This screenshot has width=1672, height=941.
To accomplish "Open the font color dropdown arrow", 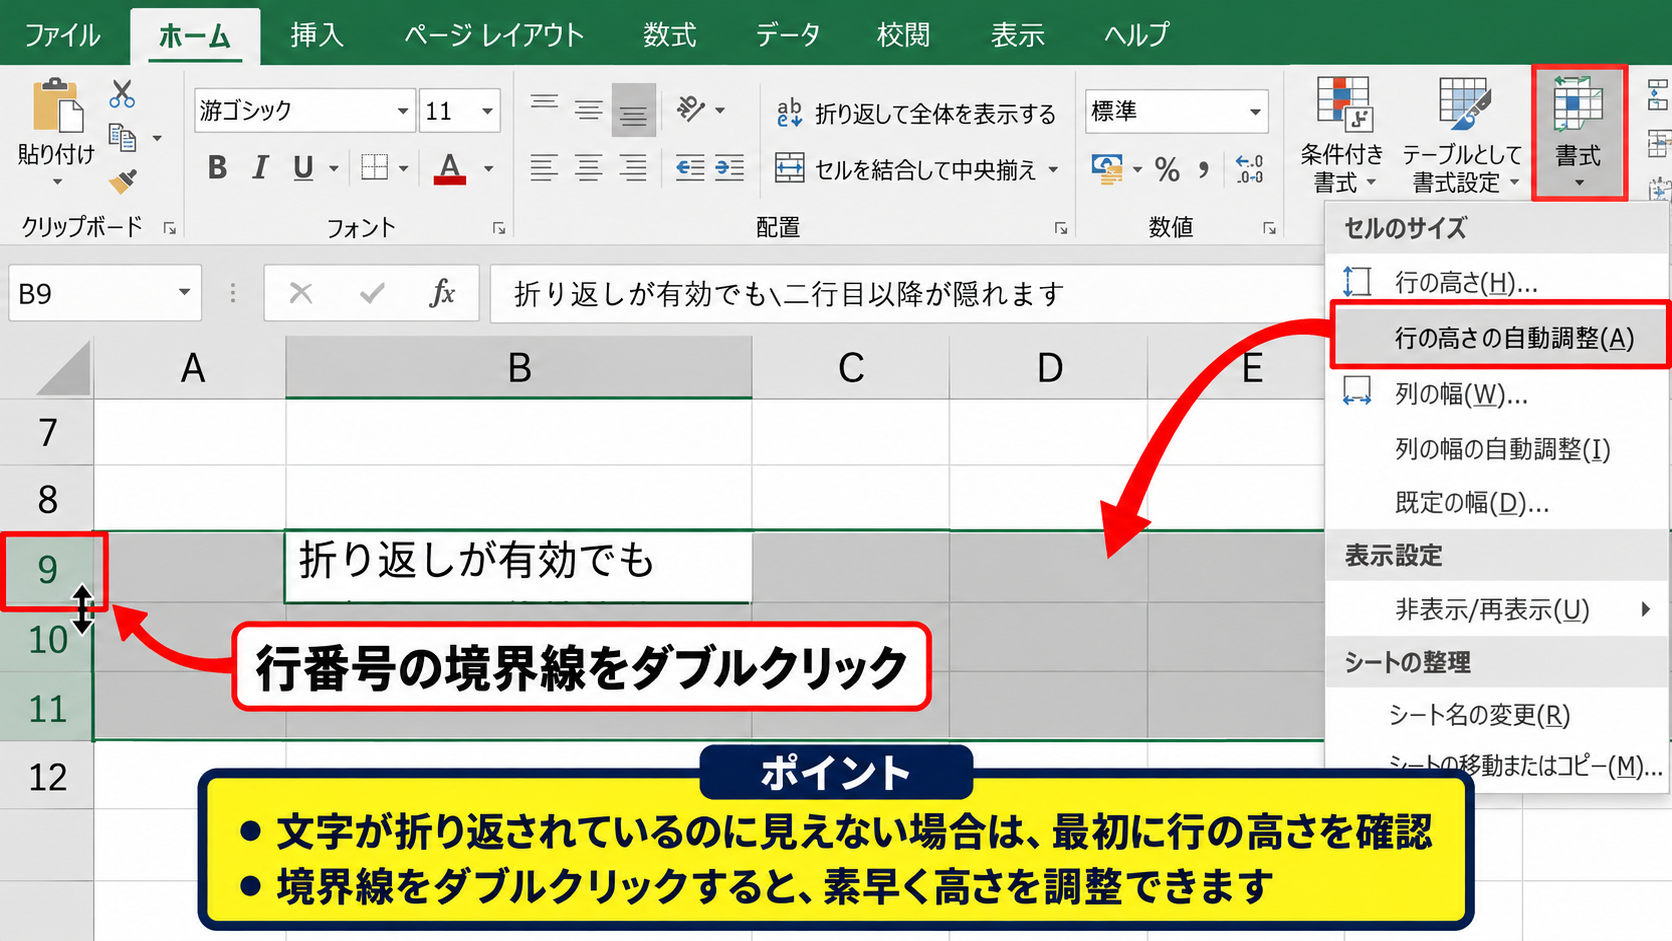I will (489, 169).
